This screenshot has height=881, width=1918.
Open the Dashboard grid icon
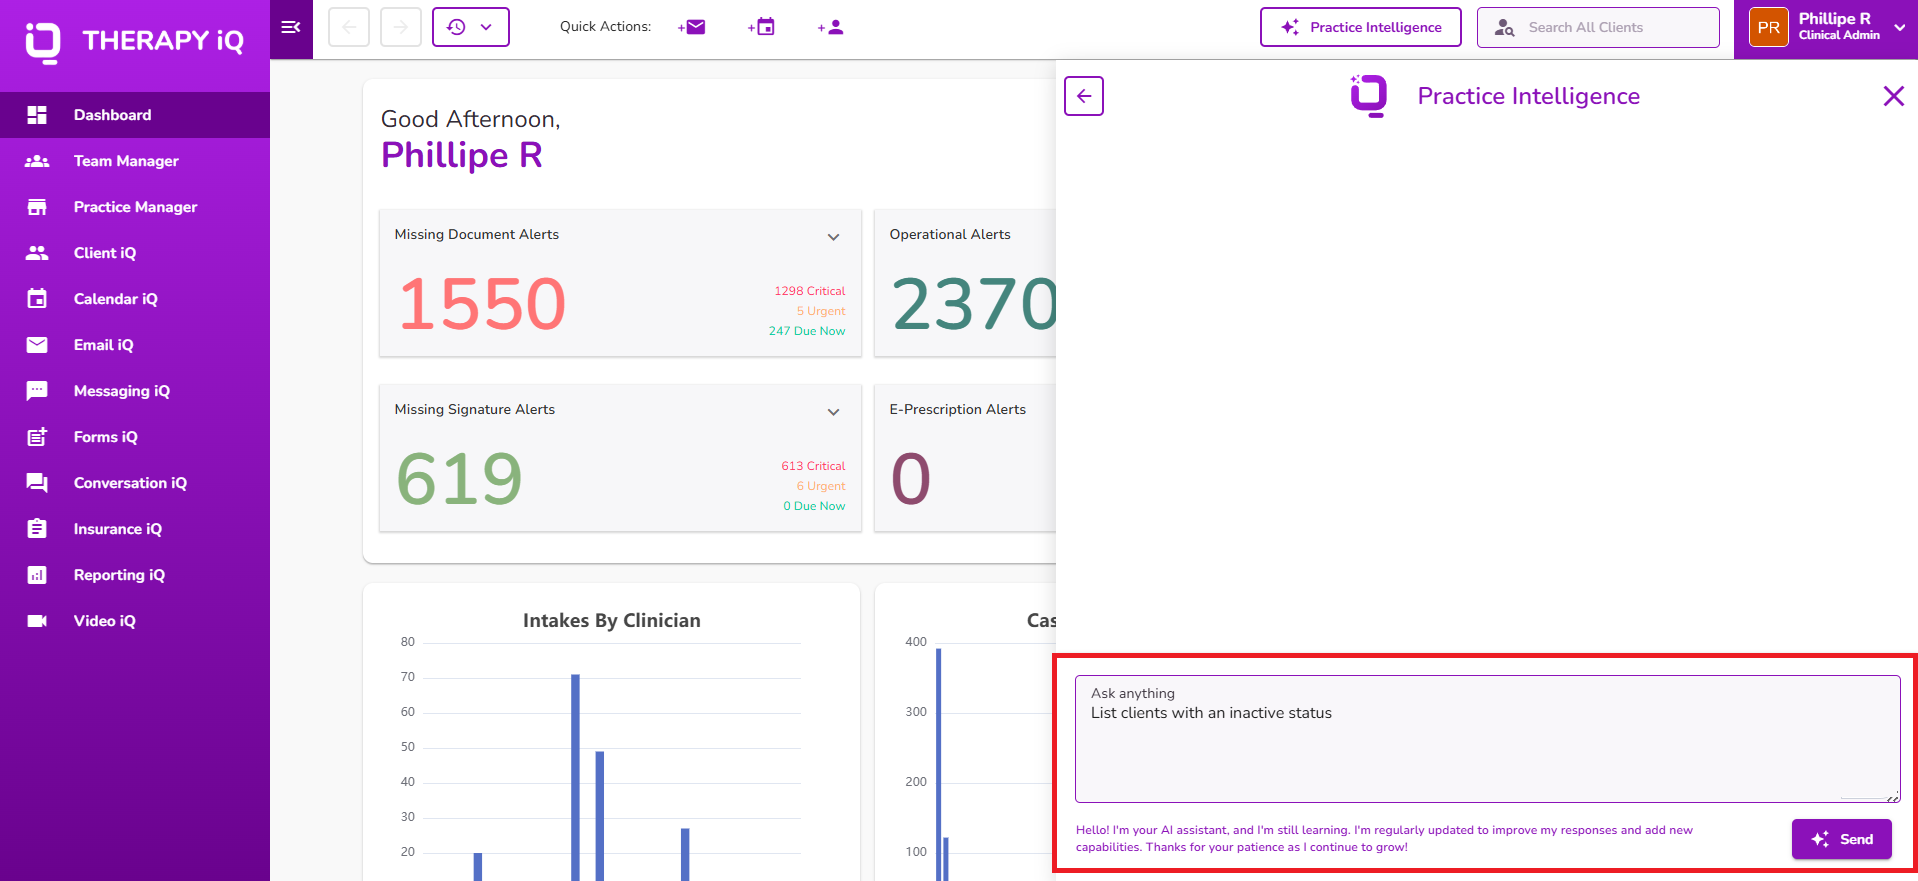pos(37,115)
